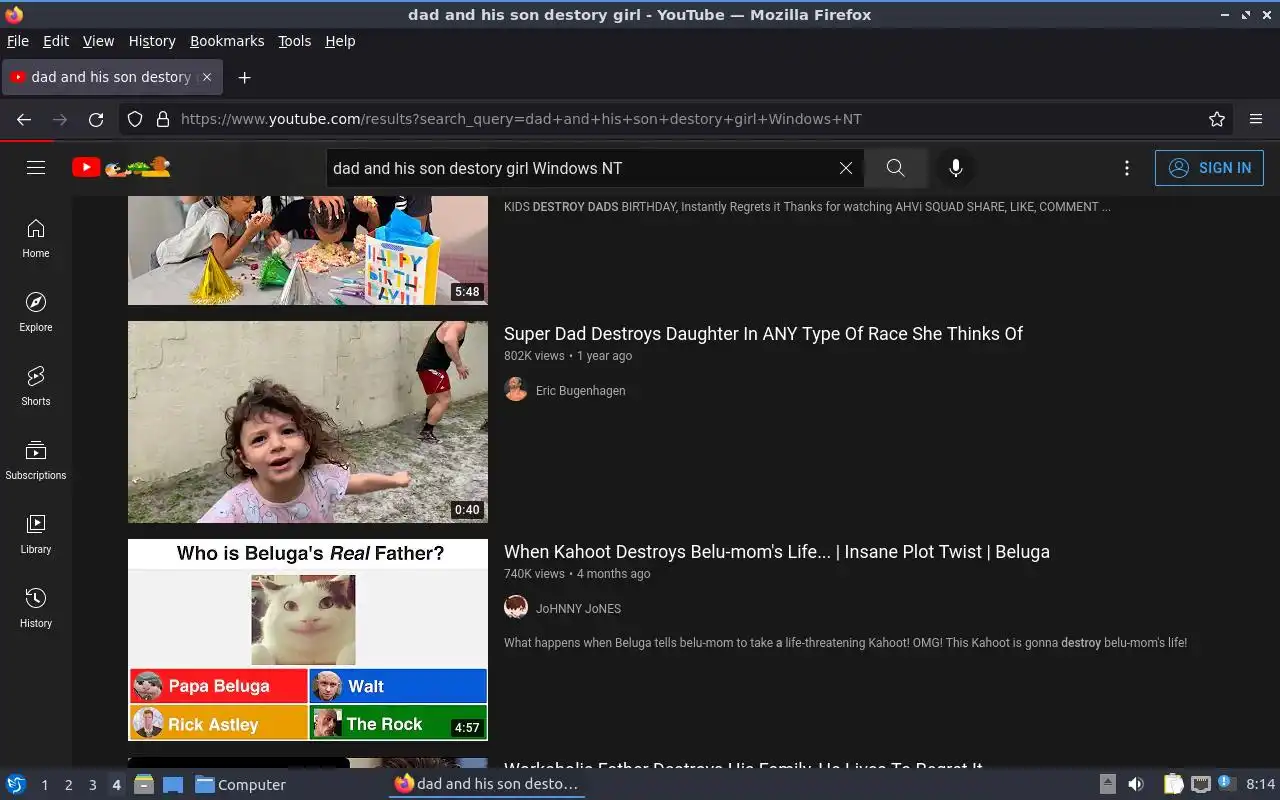Screen dimensions: 1280x800
Task: Click the magnifier search button
Action: pos(895,168)
